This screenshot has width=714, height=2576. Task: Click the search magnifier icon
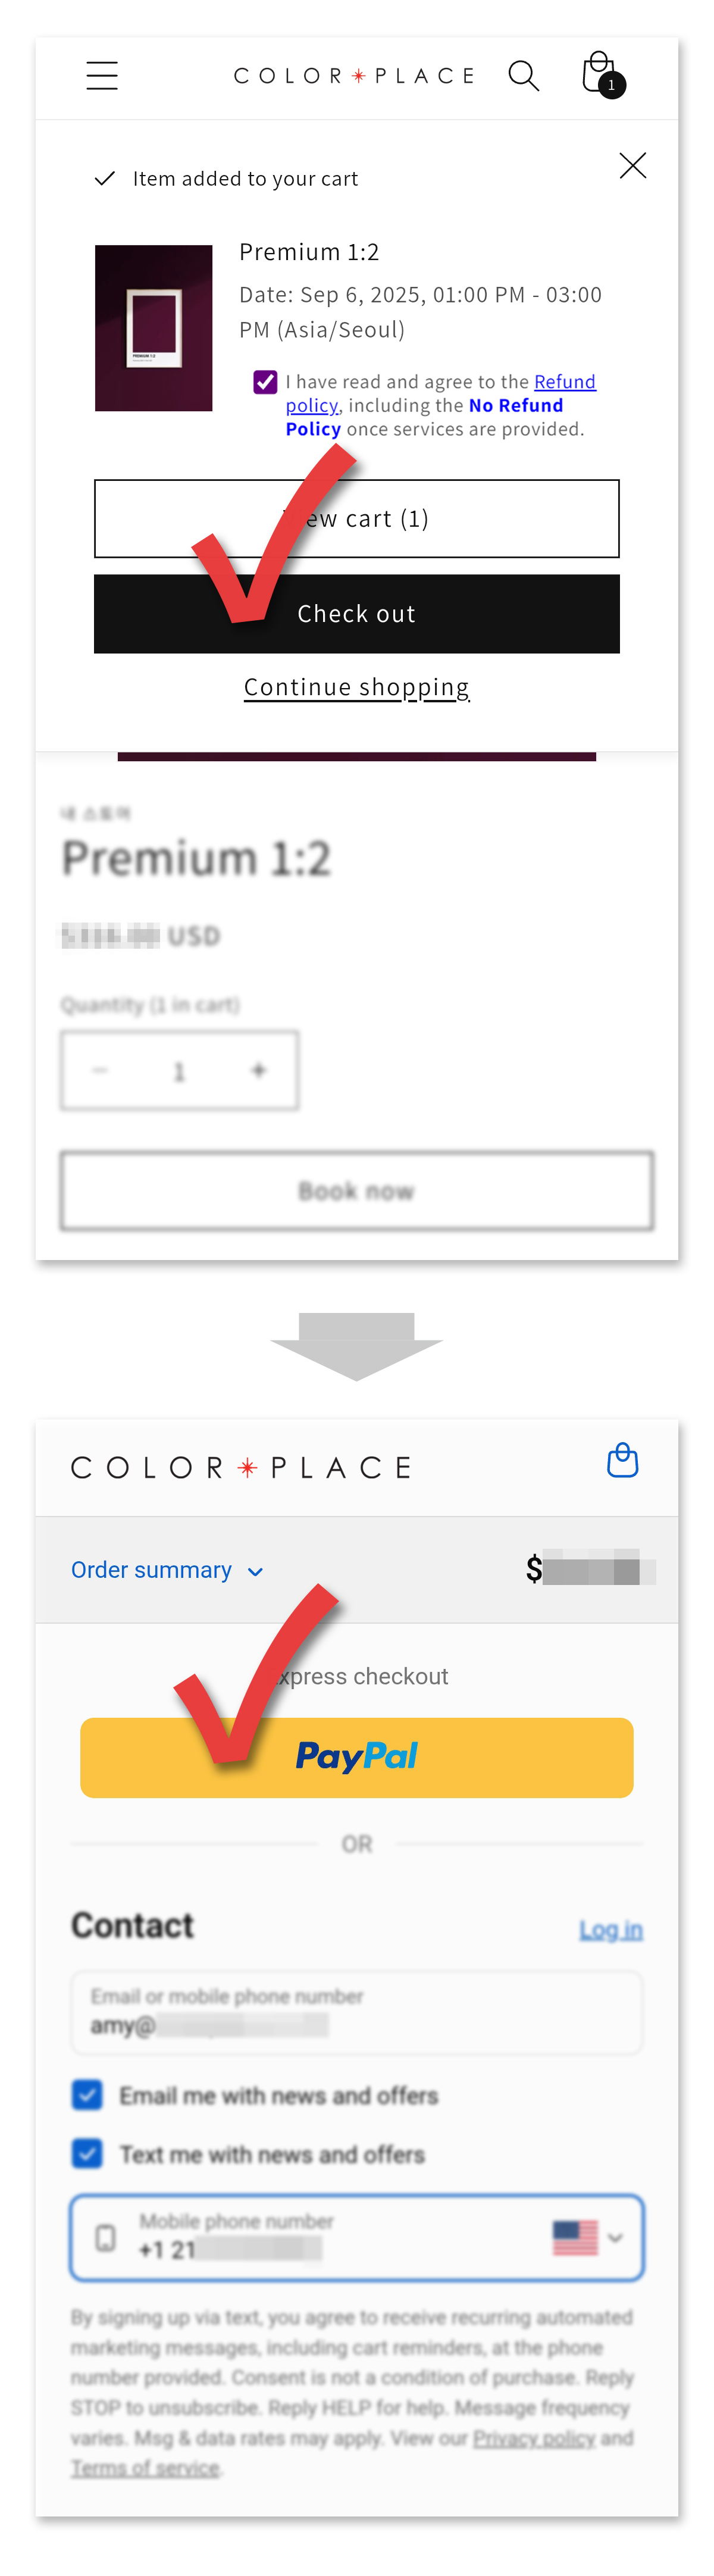click(x=523, y=76)
